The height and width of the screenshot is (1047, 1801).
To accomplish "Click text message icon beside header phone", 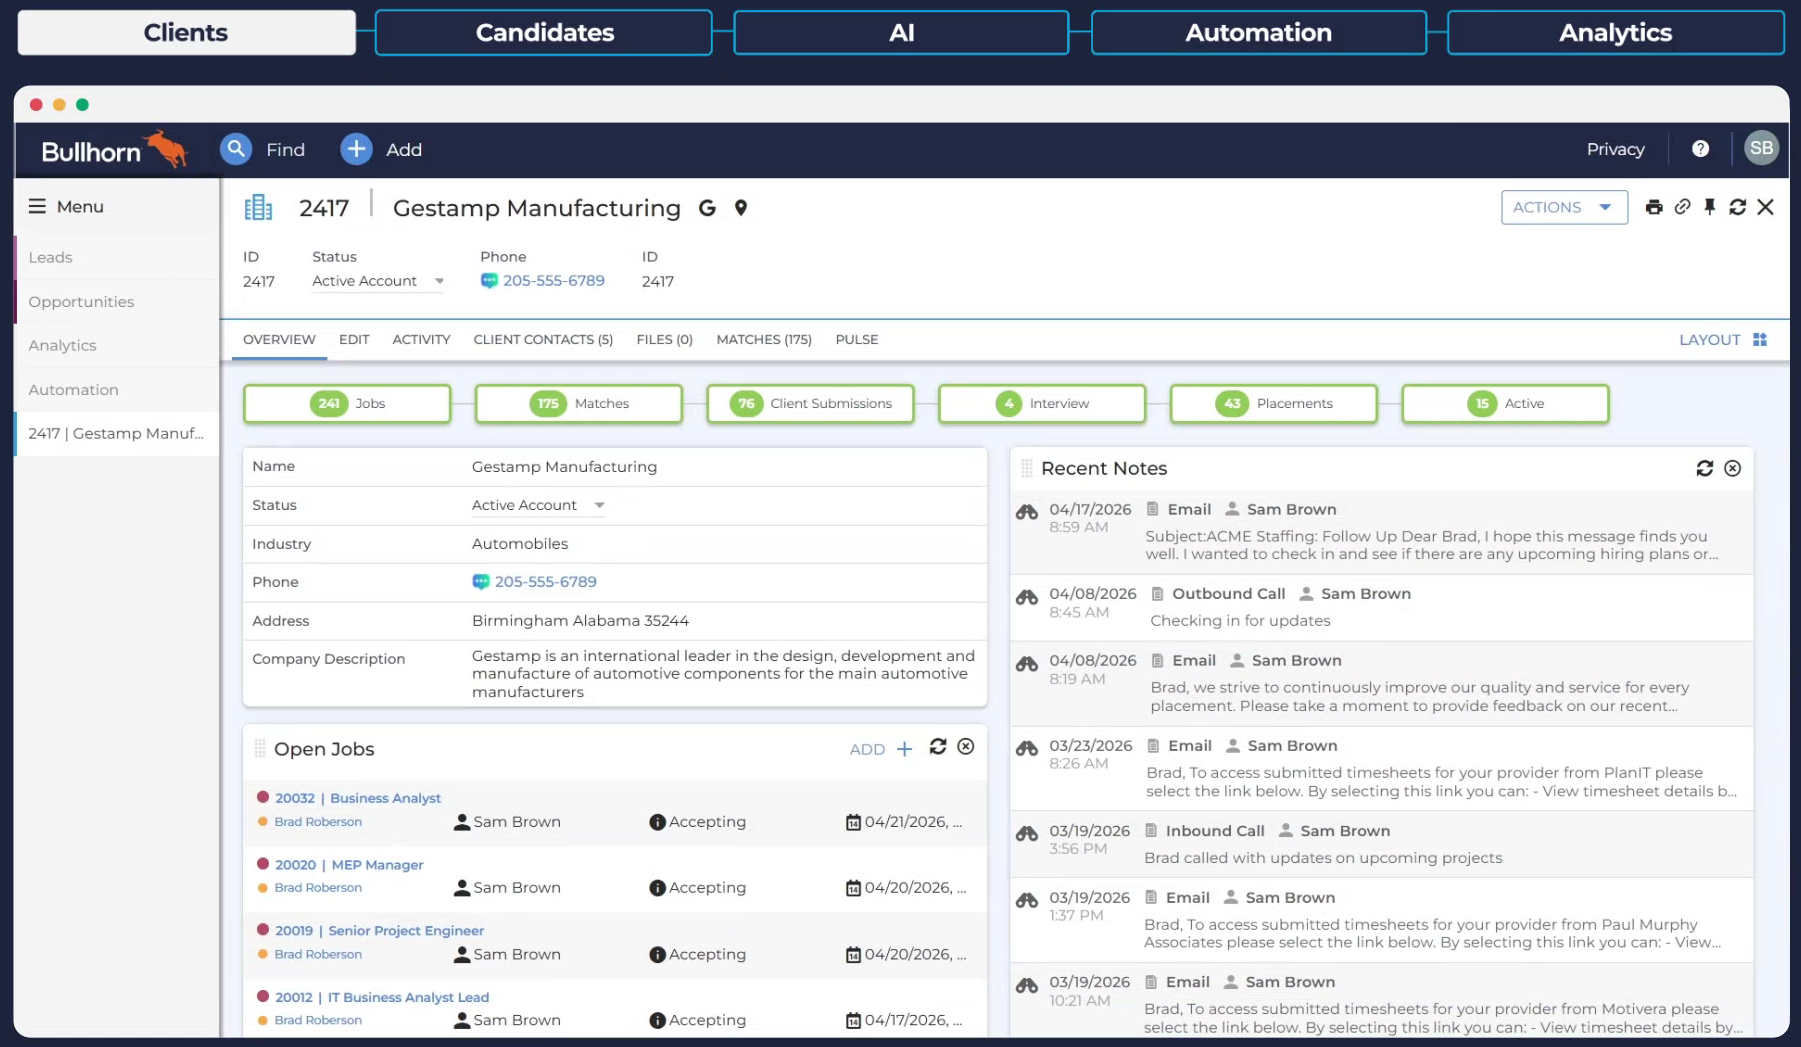I will [489, 281].
